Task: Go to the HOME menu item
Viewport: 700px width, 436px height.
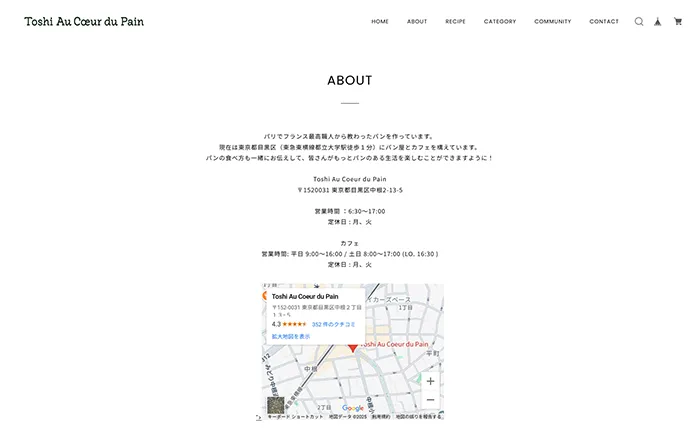Action: point(380,21)
